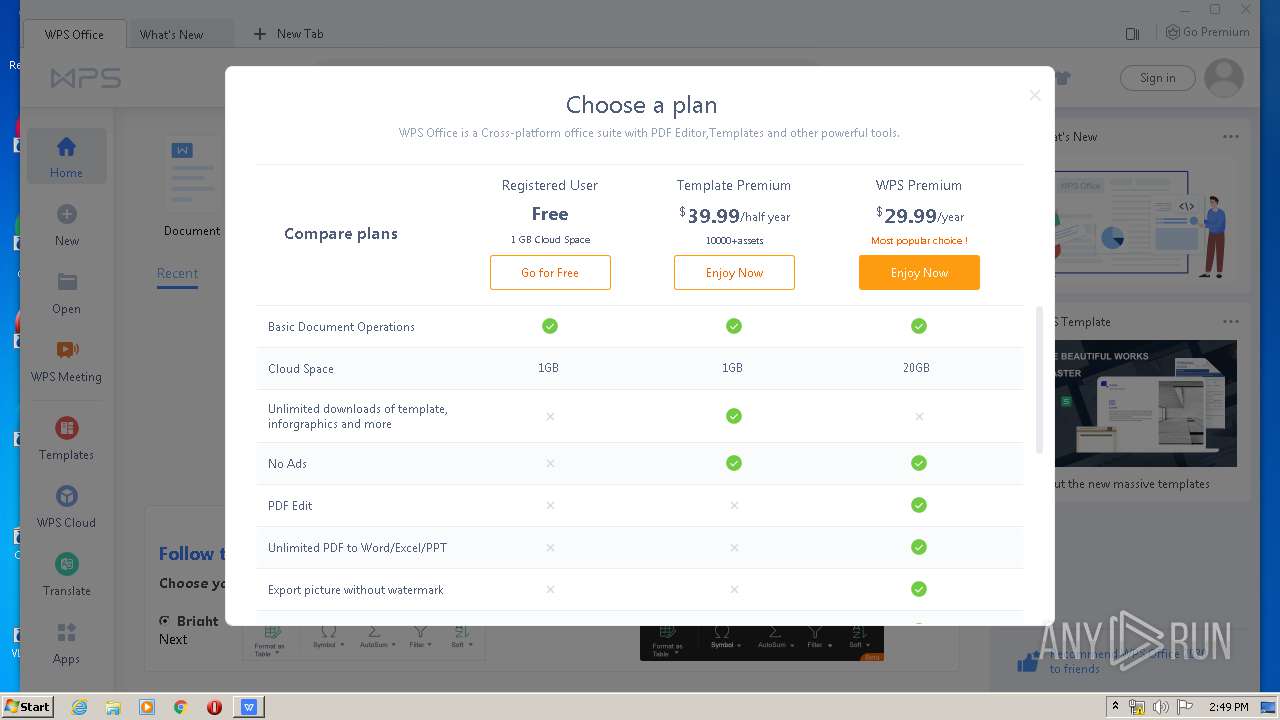The image size is (1280, 720).
Task: Switch to the What's New tab
Action: coord(171,34)
